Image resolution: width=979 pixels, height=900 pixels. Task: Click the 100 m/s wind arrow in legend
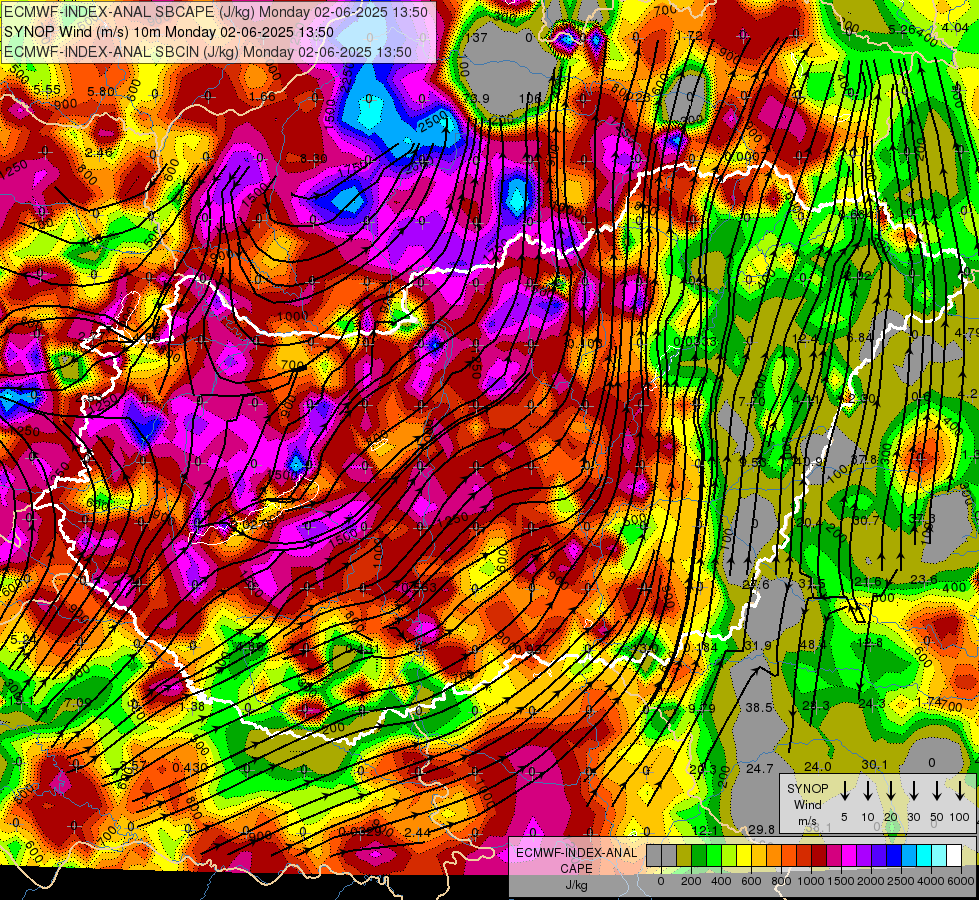pyautogui.click(x=960, y=791)
